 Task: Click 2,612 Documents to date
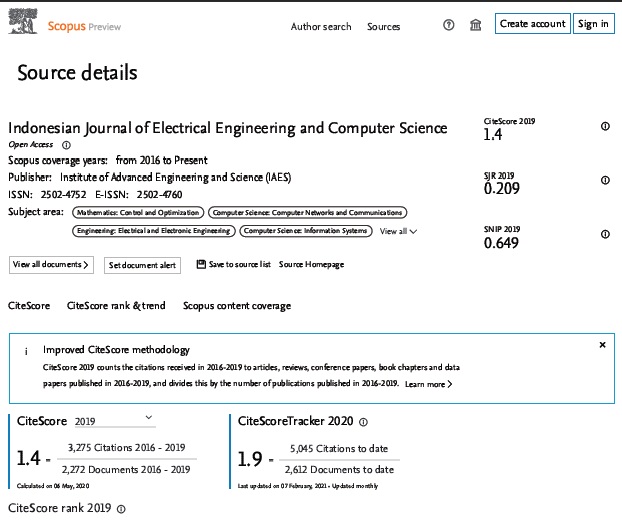click(339, 470)
